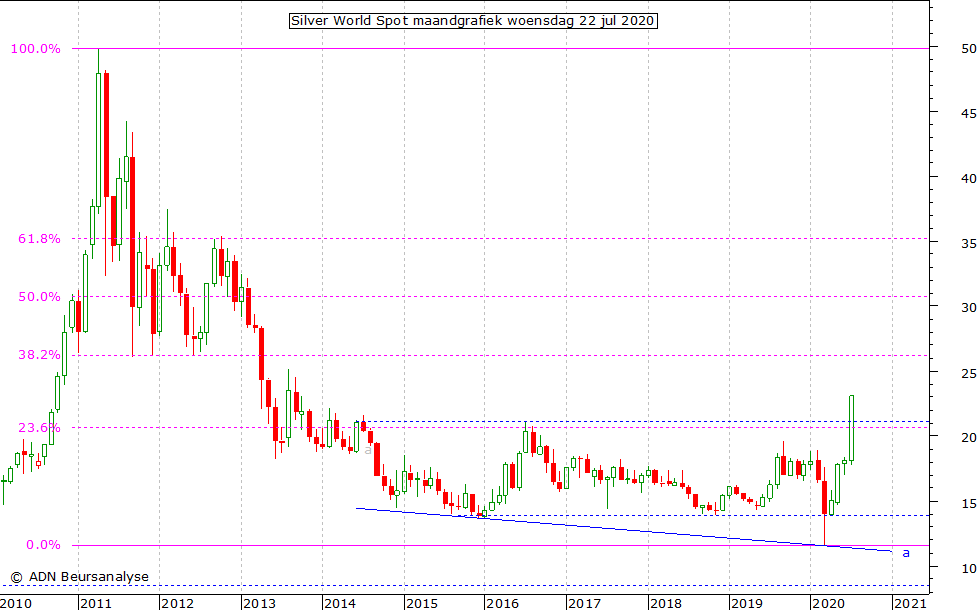This screenshot has height=610, width=980.
Task: Click the 2021 year label
Action: point(910,603)
